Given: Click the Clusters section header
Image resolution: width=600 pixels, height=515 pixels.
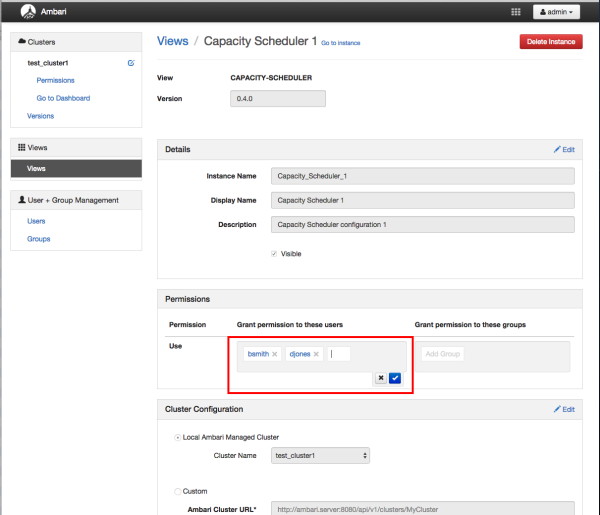Looking at the screenshot, I should click(x=76, y=42).
